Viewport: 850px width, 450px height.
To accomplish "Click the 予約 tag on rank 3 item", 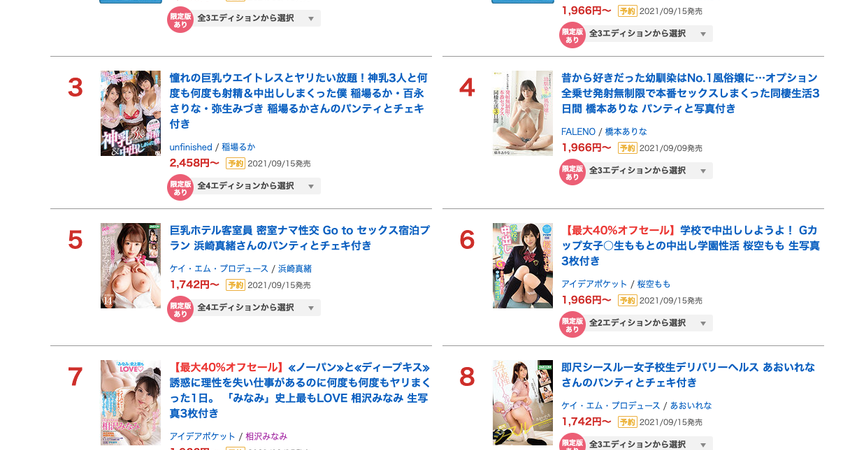I will 235,163.
